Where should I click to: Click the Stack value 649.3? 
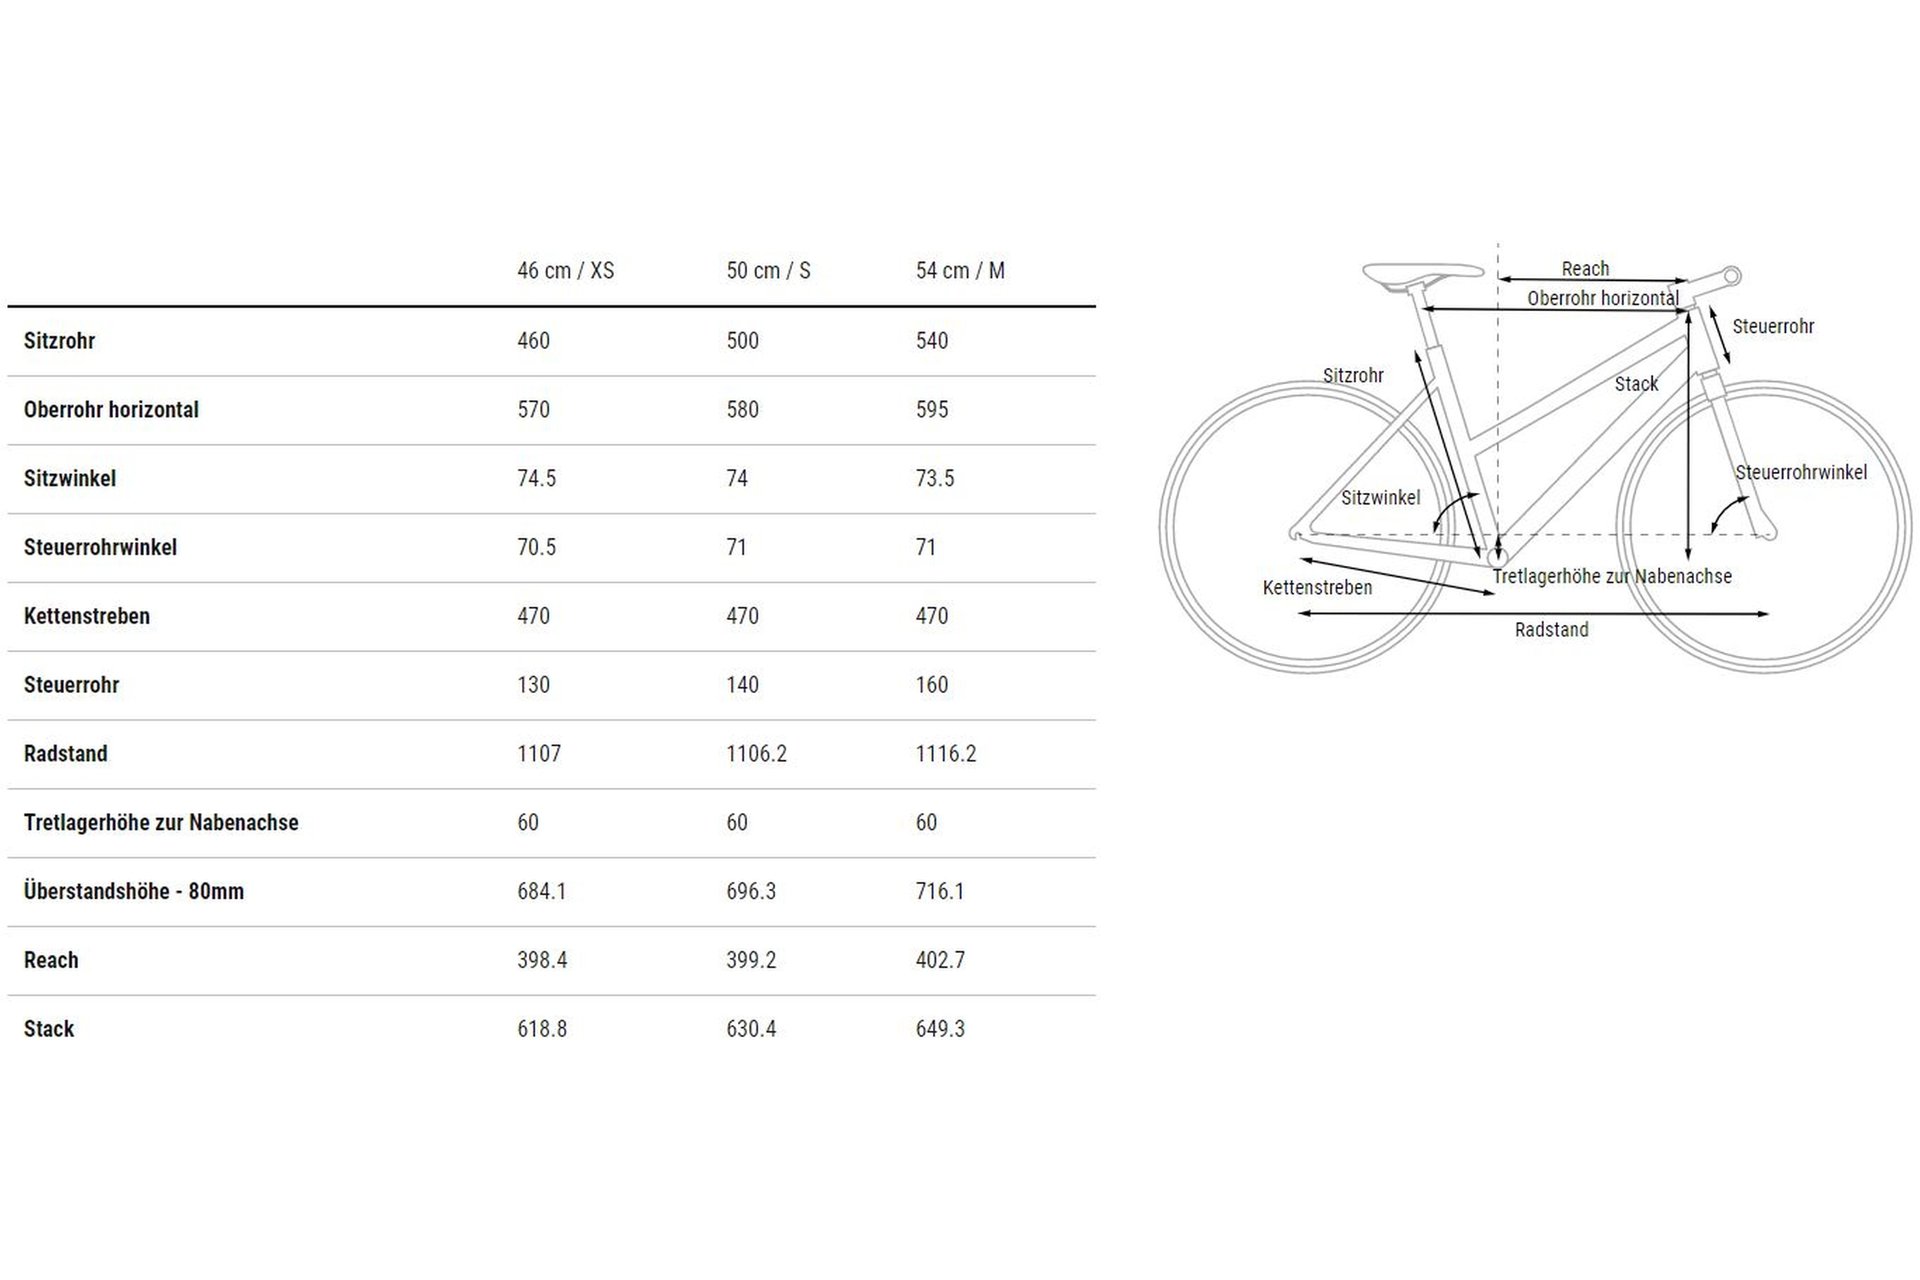point(940,1028)
